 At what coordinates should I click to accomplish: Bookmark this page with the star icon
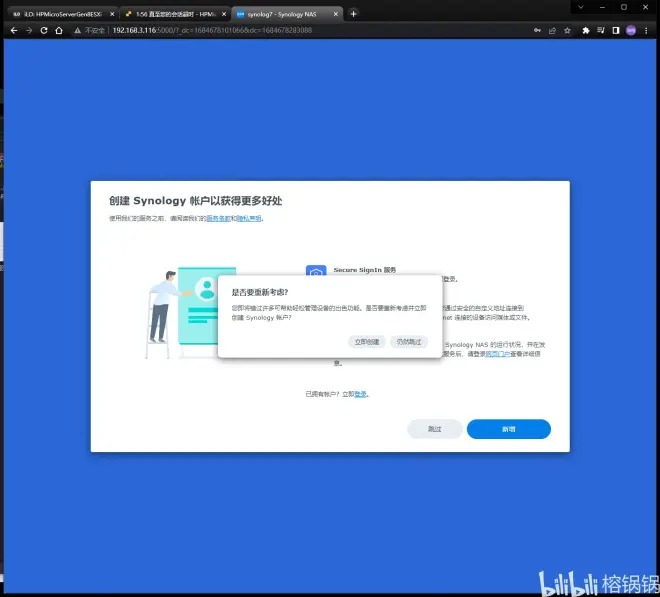[x=567, y=30]
